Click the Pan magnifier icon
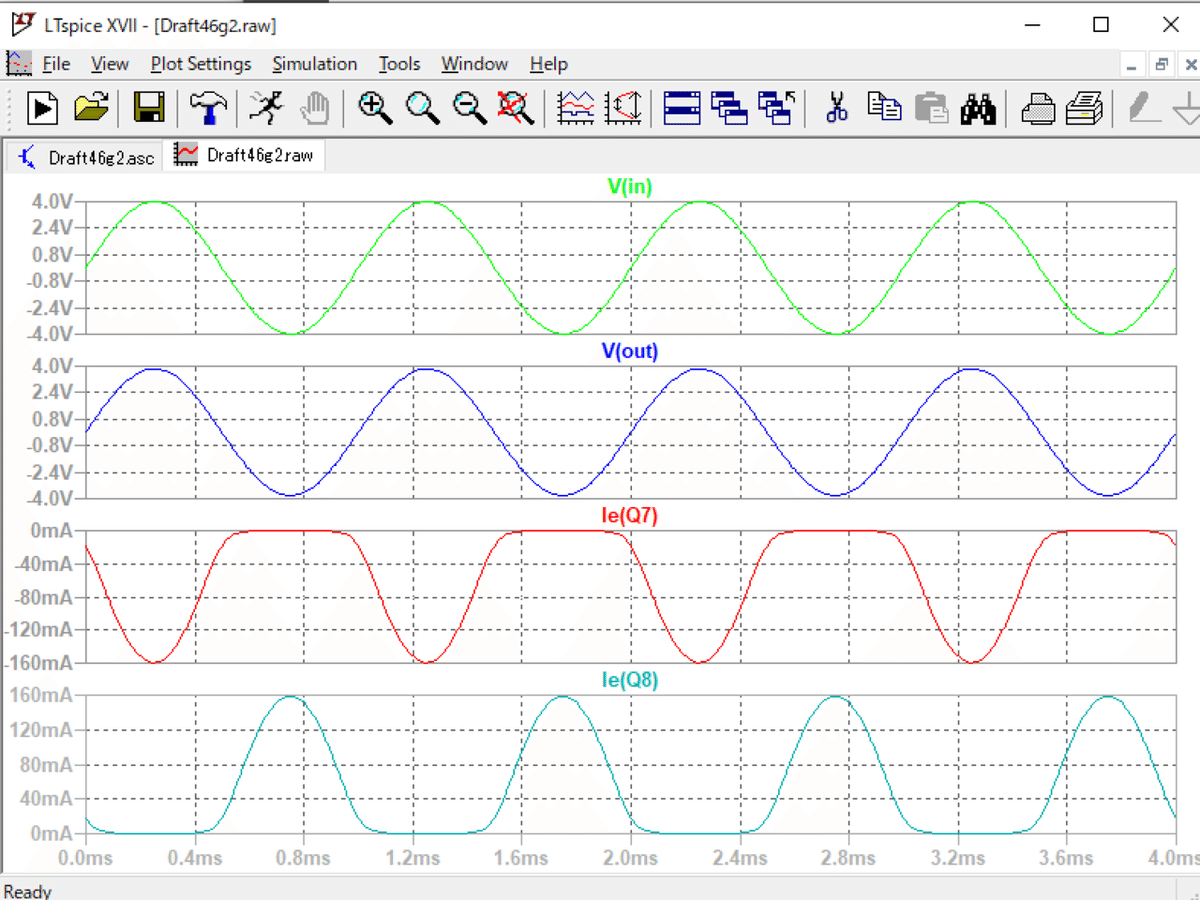 point(422,107)
